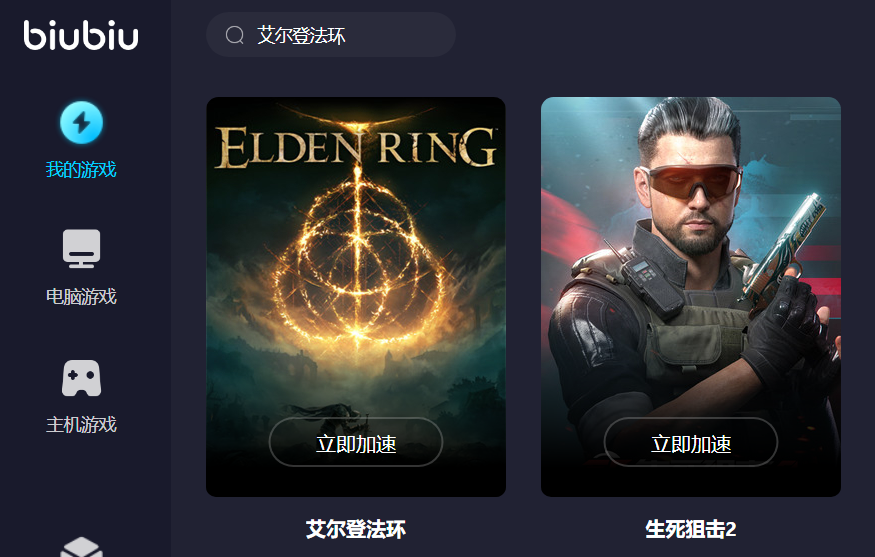Click the cube icon at sidebar bottom

point(81,547)
